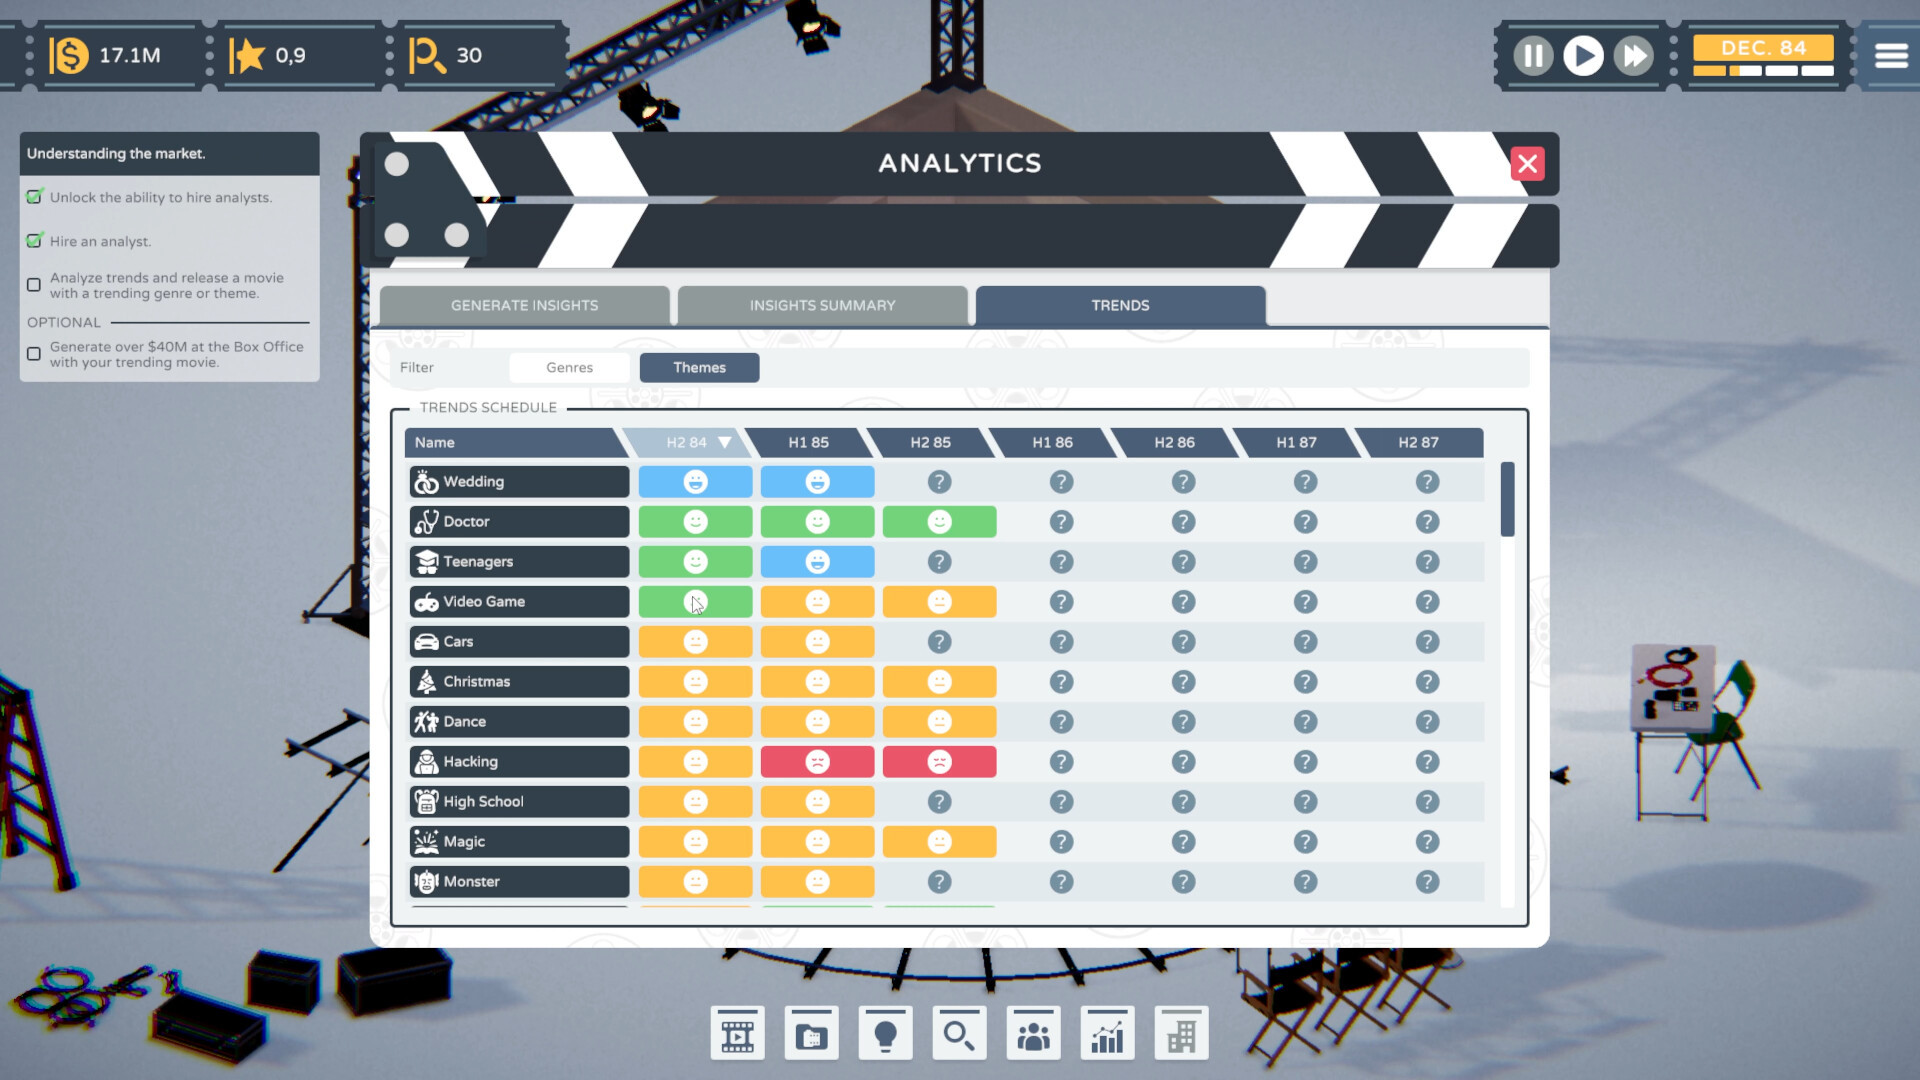1920x1080 pixels.
Task: Open the hamburger main menu
Action: (1890, 56)
